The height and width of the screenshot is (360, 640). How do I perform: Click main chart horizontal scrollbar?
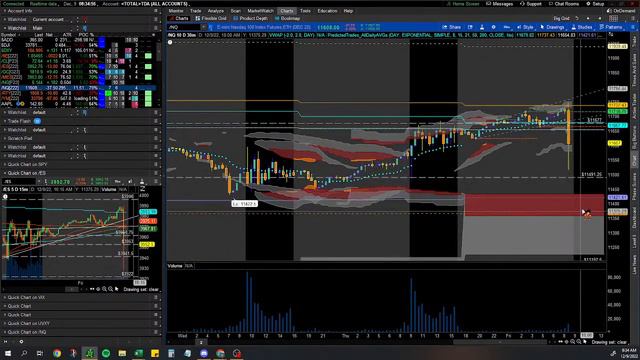[x=500, y=342]
